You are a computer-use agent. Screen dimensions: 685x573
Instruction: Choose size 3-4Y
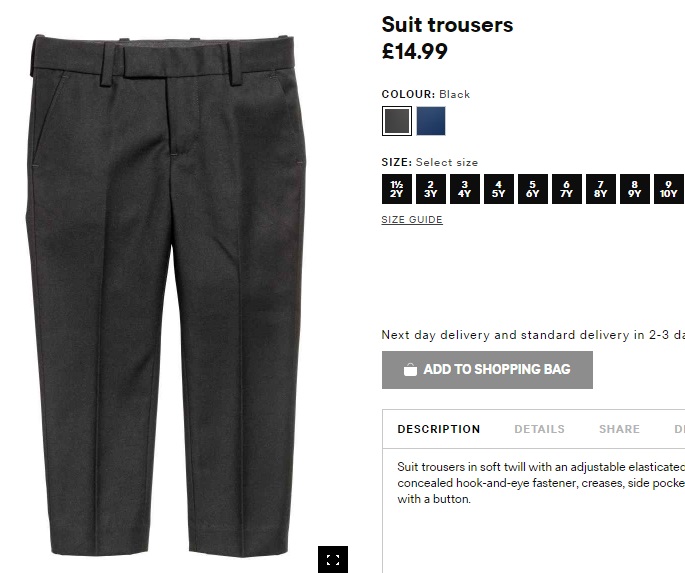point(465,189)
